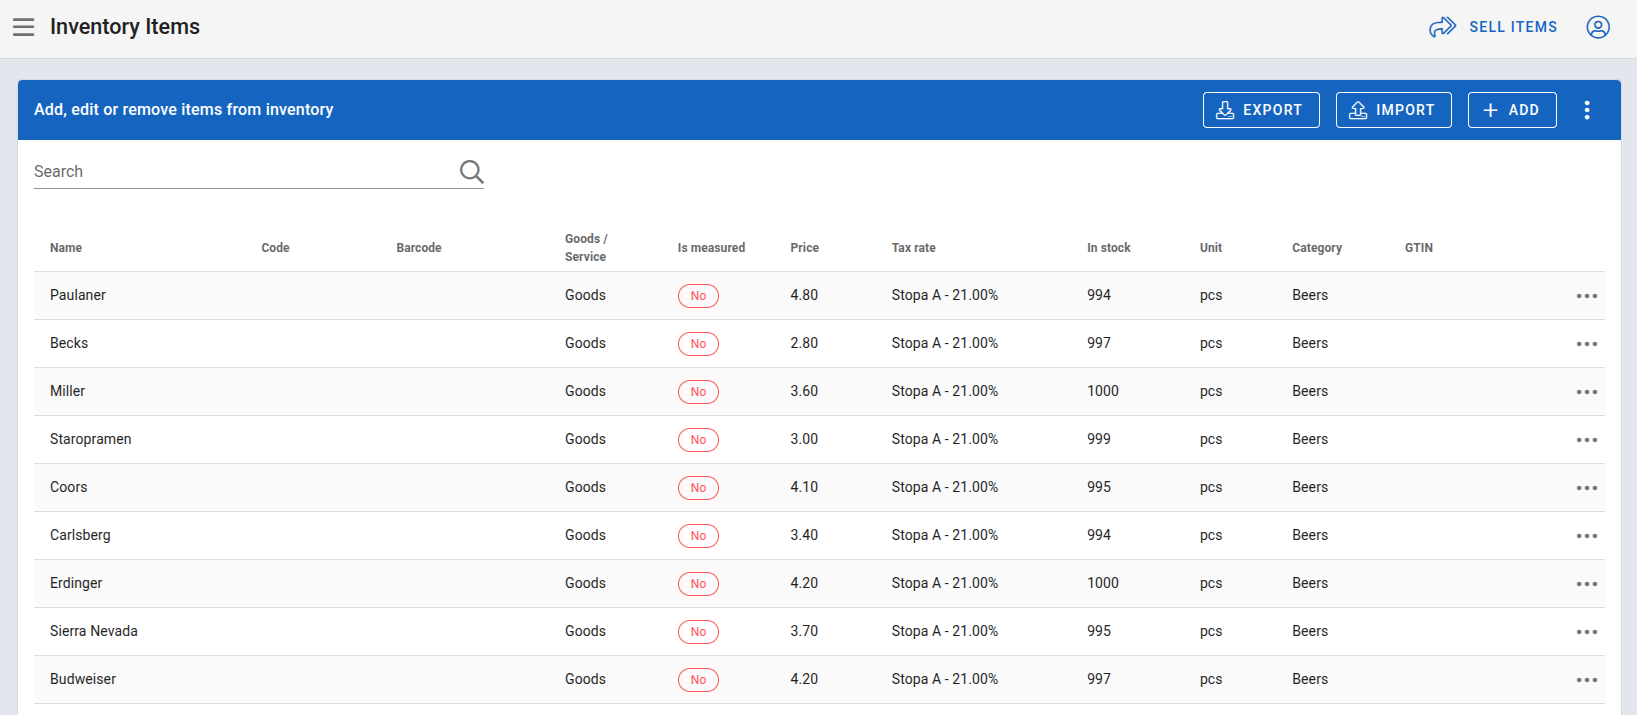Select the Coors item name
This screenshot has width=1637, height=715.
(x=69, y=487)
